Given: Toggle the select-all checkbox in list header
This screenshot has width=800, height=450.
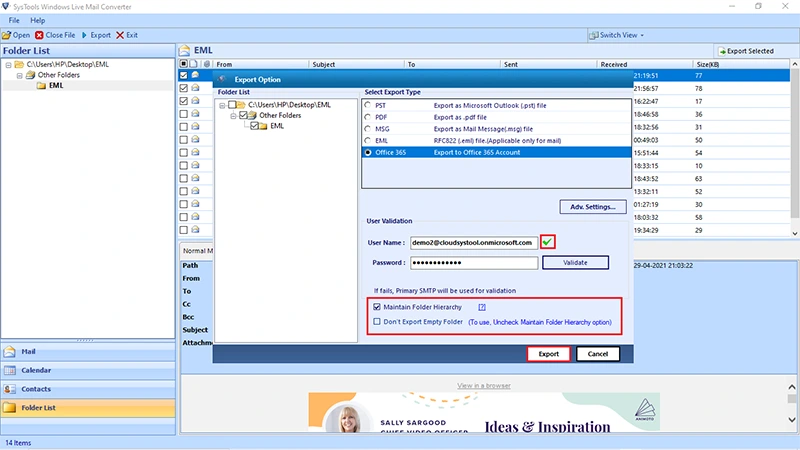Looking at the screenshot, I should 184,64.
